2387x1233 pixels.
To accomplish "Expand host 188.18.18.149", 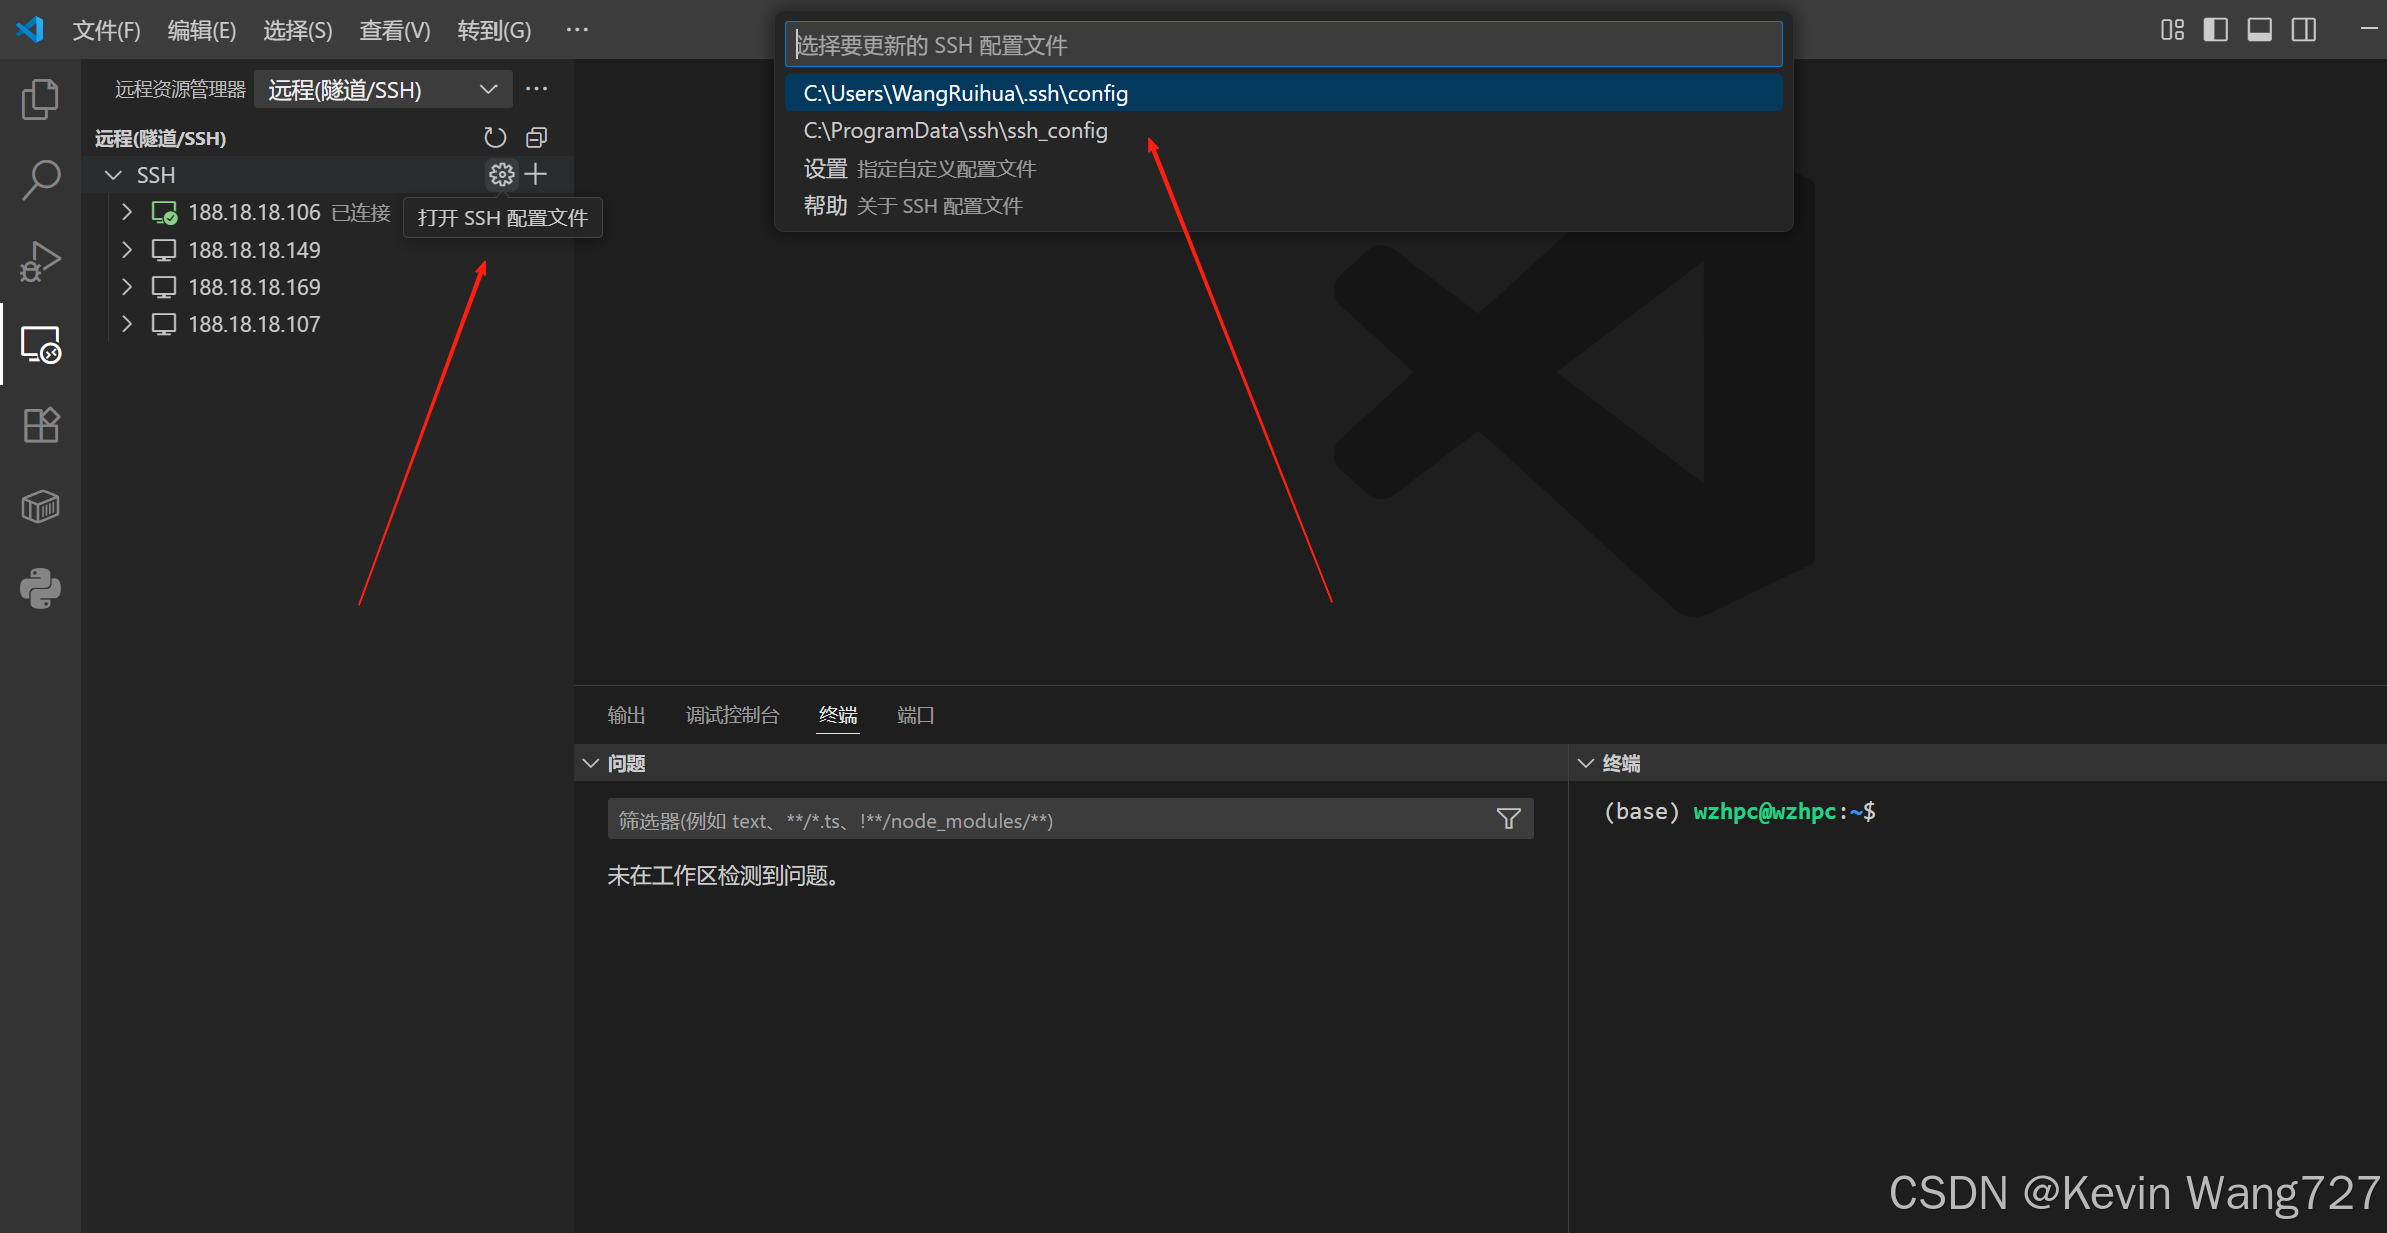I will click(x=126, y=249).
